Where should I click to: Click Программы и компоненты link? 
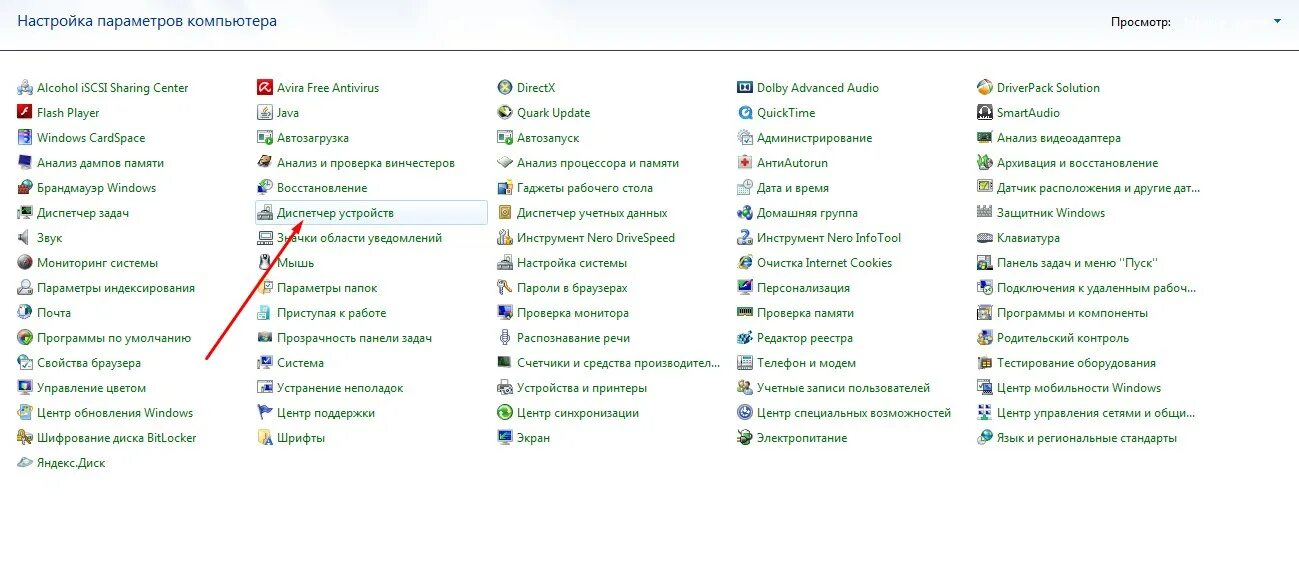click(x=1072, y=313)
